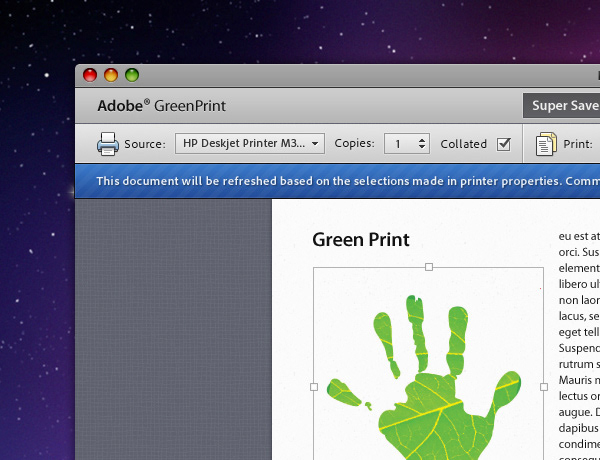The height and width of the screenshot is (460, 600).
Task: Zoom the window with the green button
Action: [132, 75]
